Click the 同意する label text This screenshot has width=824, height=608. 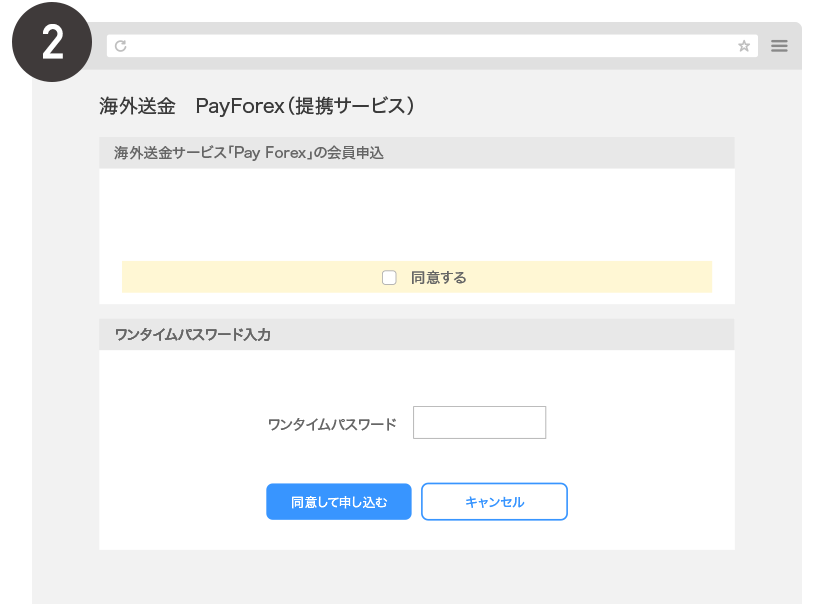pyautogui.click(x=438, y=277)
